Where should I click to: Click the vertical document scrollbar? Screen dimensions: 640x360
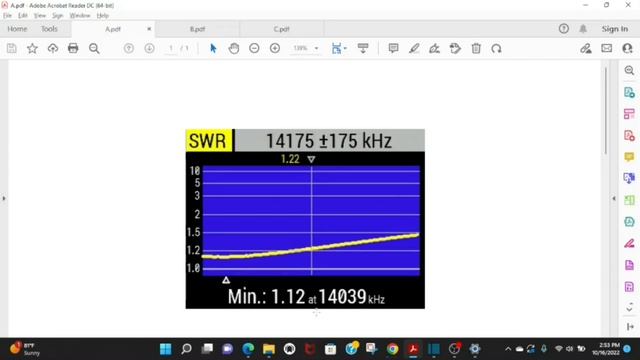[606, 110]
